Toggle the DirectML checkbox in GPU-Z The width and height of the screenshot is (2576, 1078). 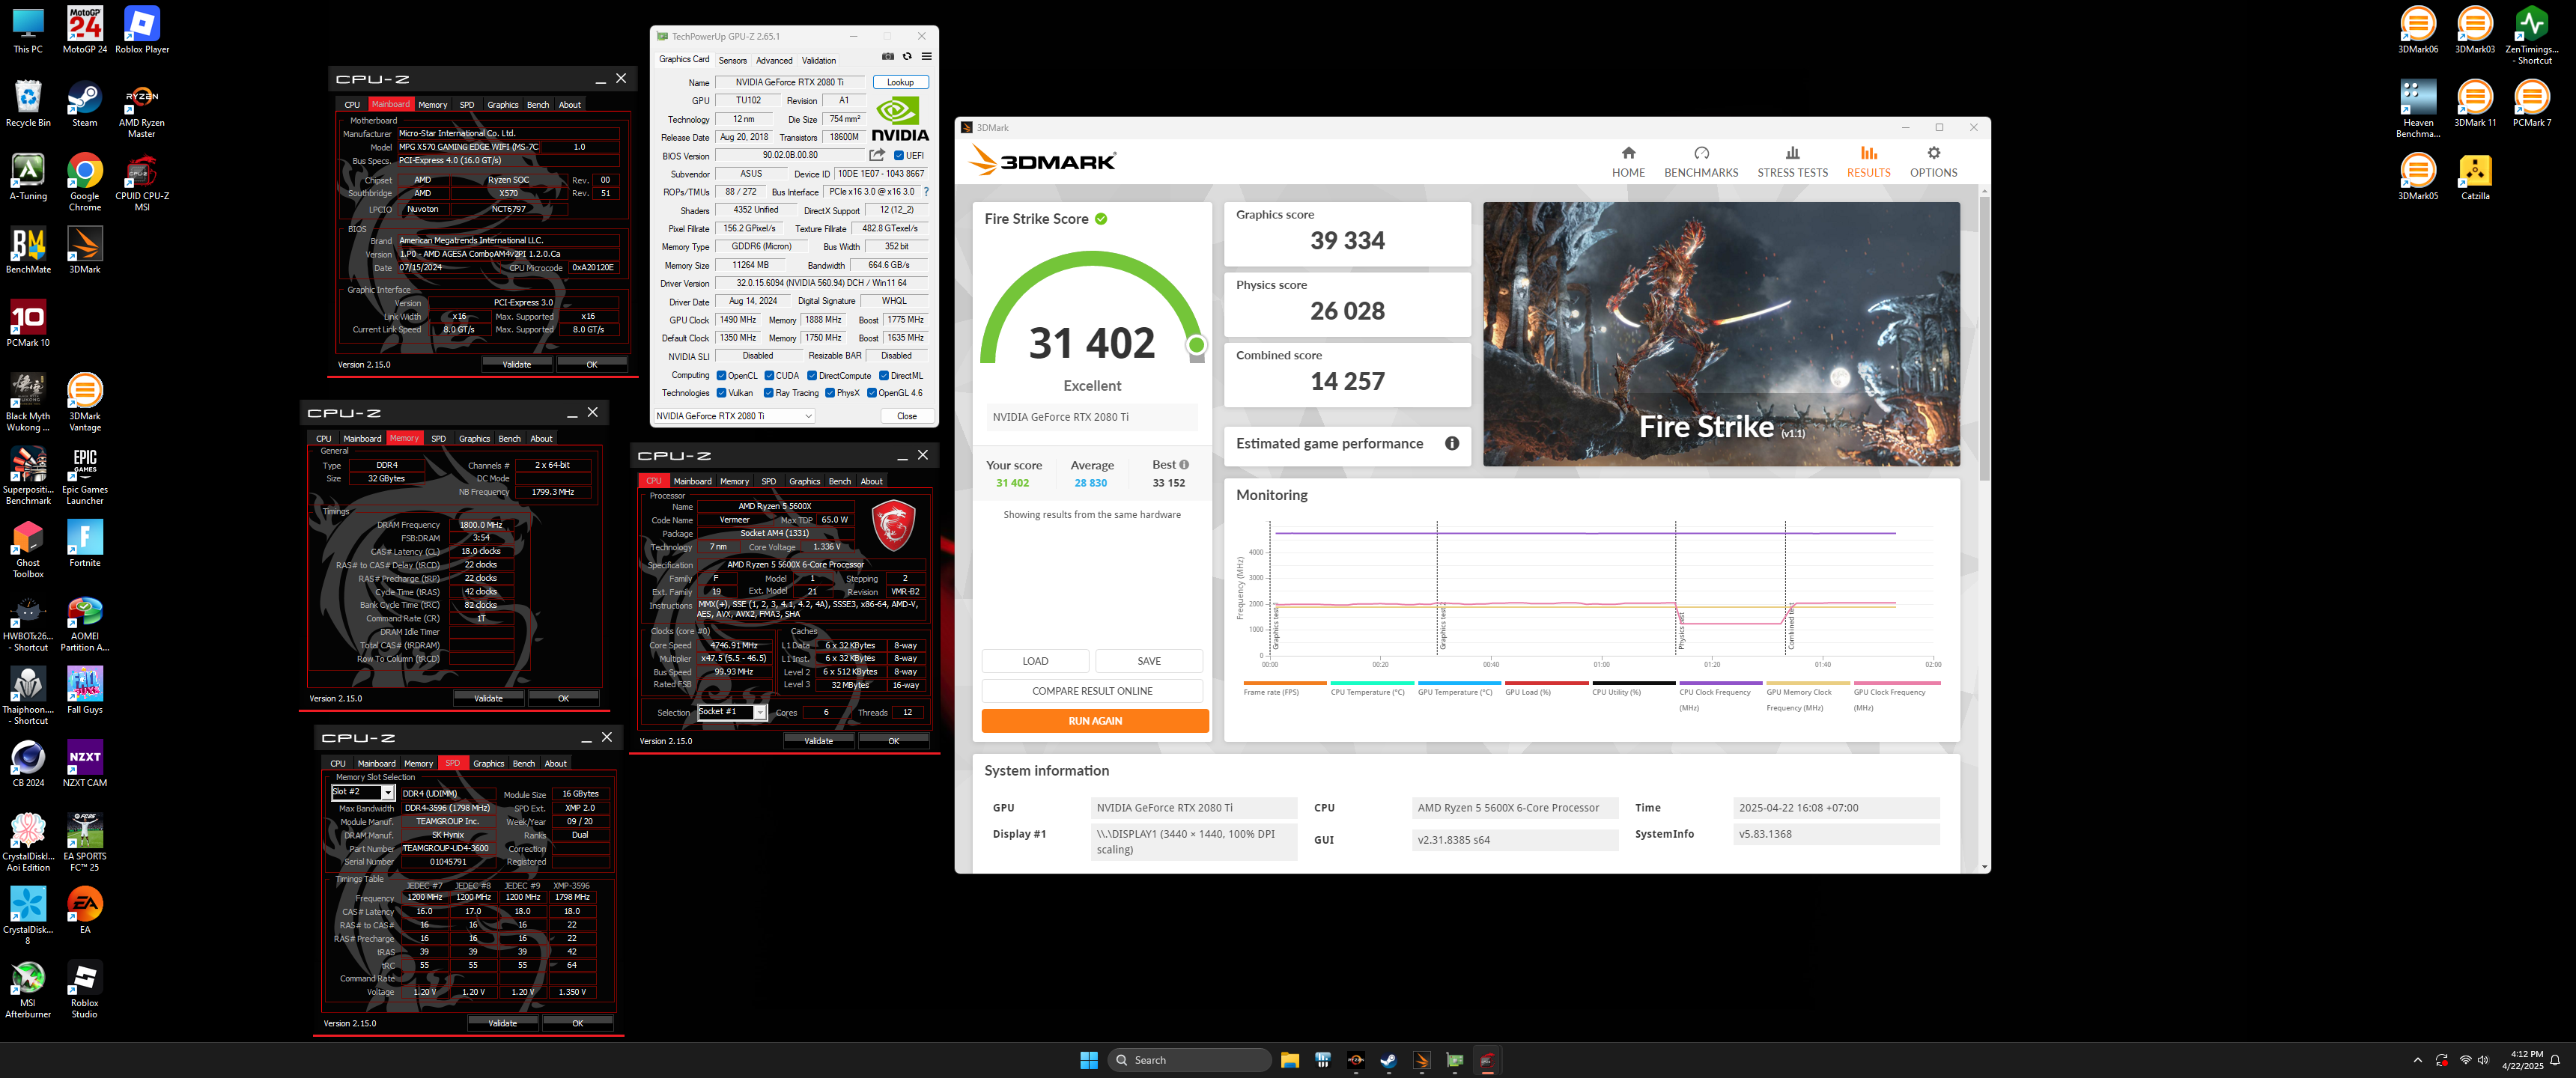pyautogui.click(x=884, y=376)
